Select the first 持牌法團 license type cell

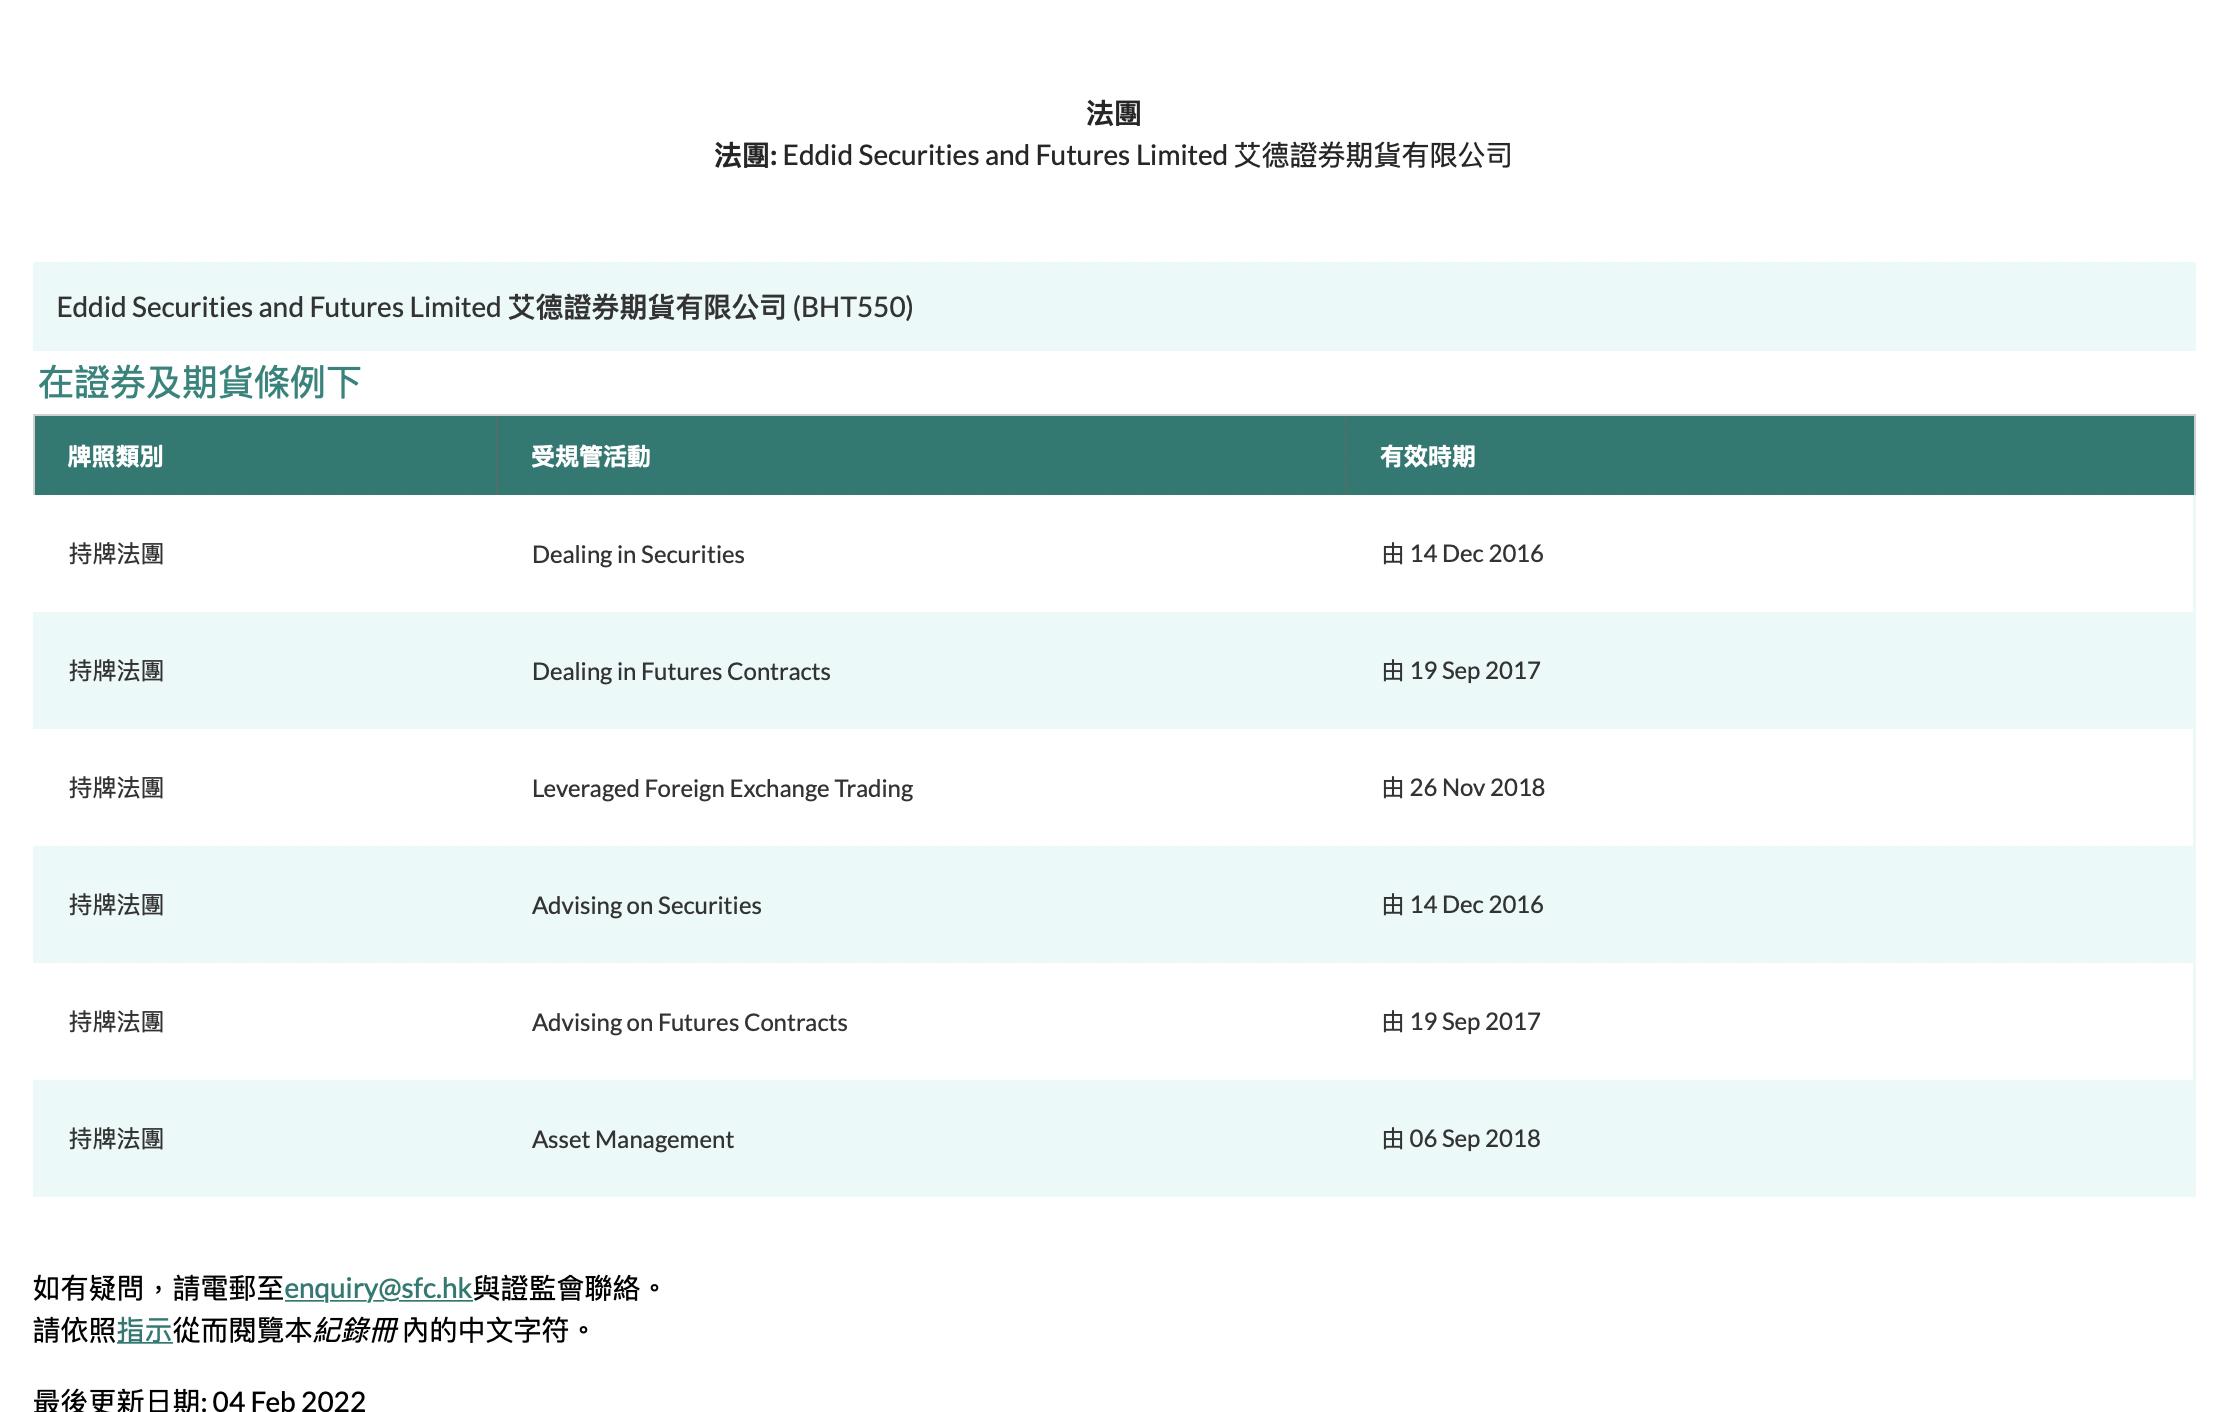116,553
